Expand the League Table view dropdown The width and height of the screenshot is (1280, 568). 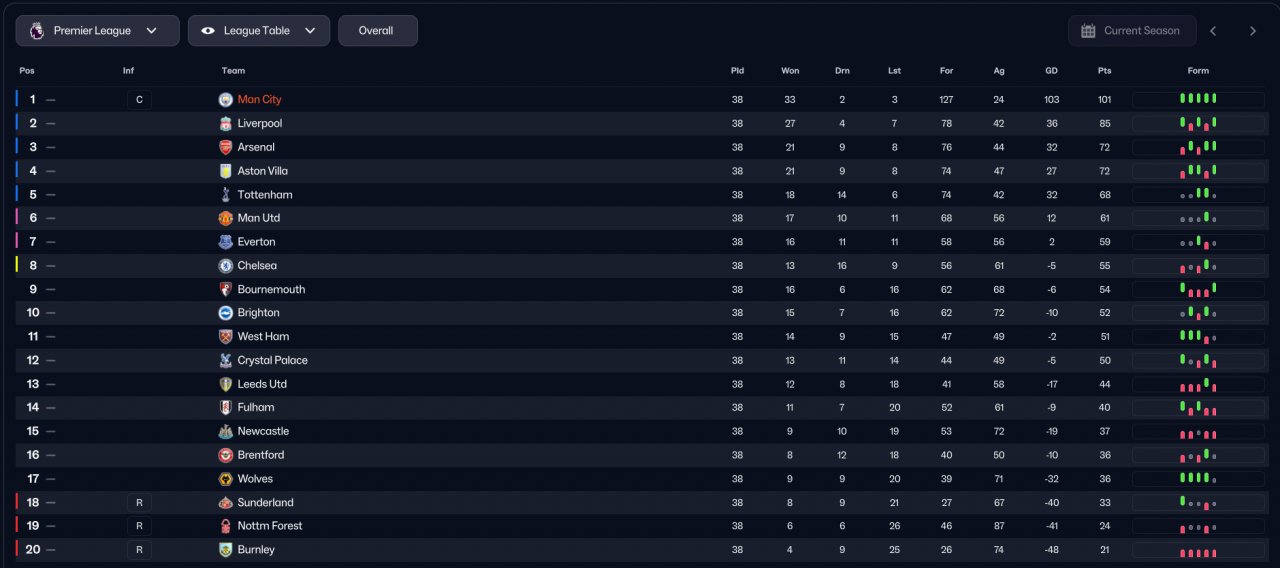click(x=259, y=31)
